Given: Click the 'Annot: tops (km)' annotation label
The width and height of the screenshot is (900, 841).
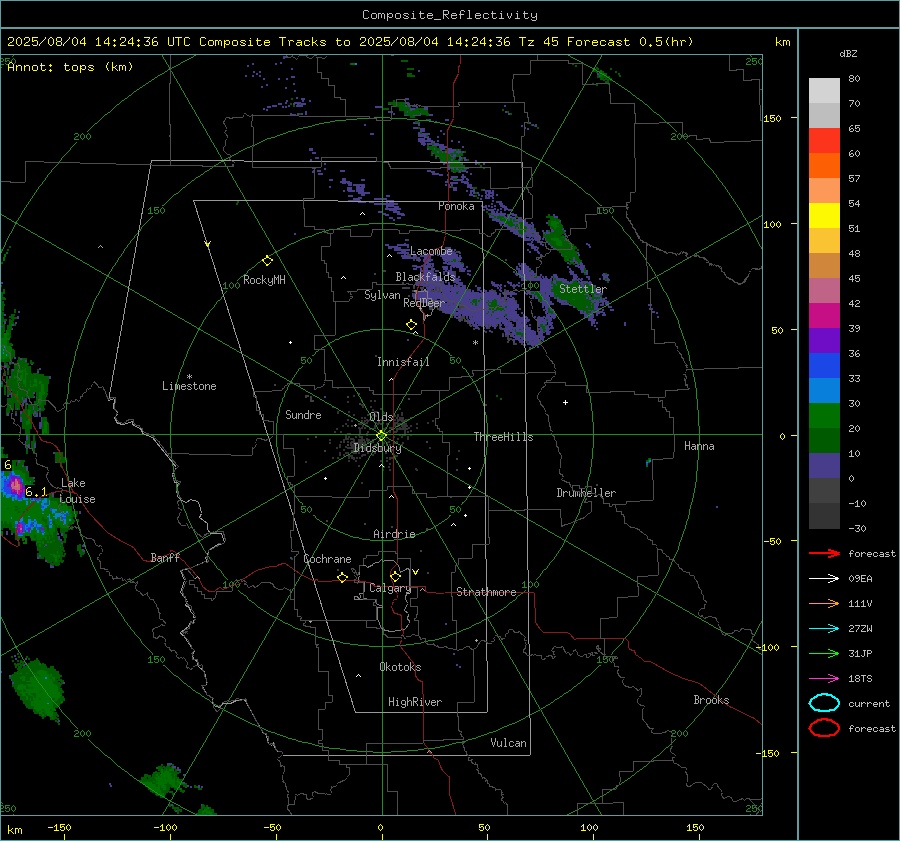Looking at the screenshot, I should coord(70,67).
